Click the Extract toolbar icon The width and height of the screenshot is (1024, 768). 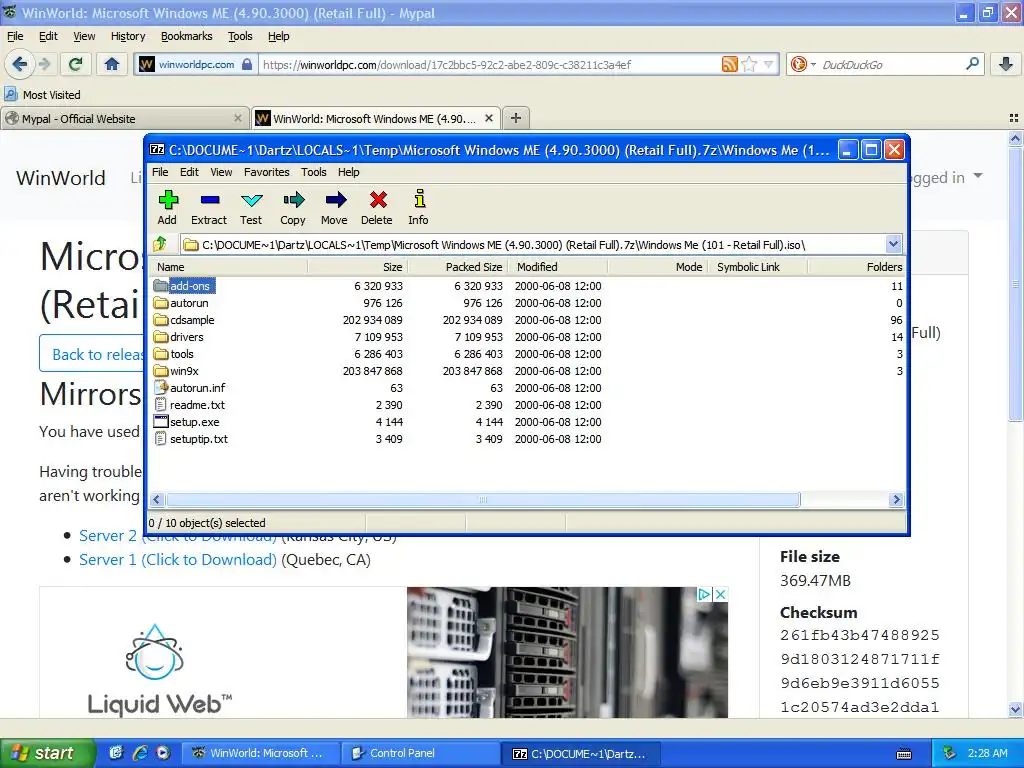[209, 207]
